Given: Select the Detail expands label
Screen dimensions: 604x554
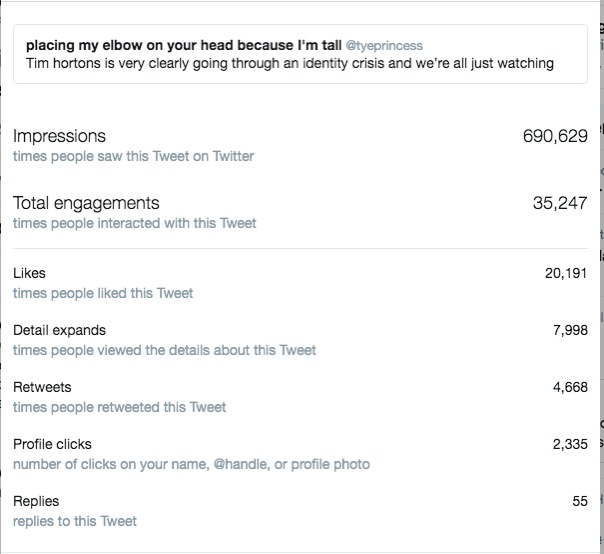Looking at the screenshot, I should [59, 331].
